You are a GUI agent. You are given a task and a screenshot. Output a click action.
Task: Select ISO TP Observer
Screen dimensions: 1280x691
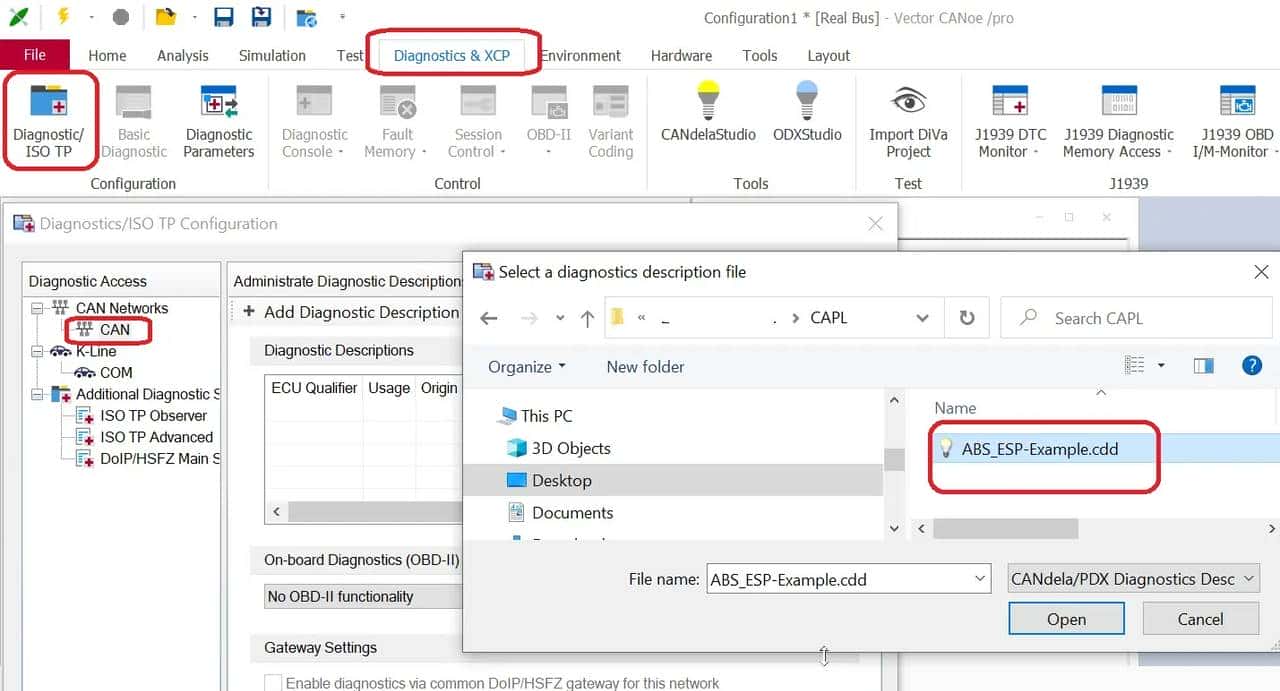(153, 415)
